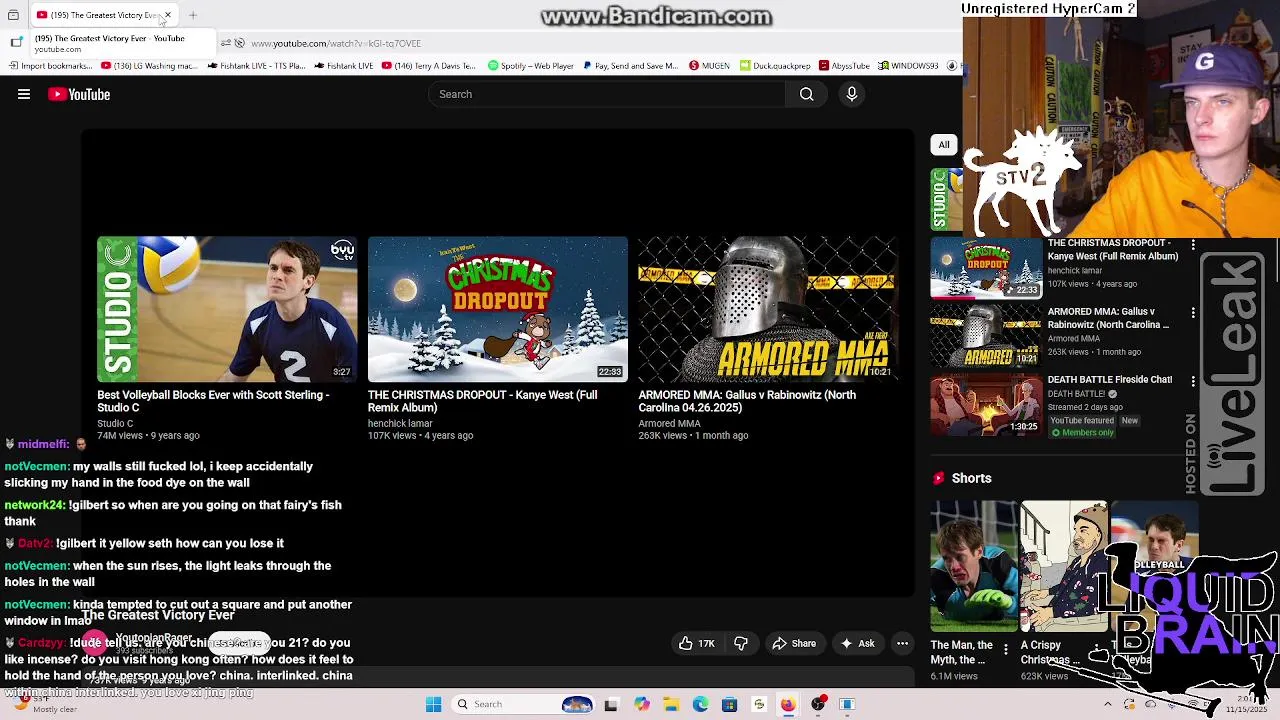Open Windows Start menu

433,704
